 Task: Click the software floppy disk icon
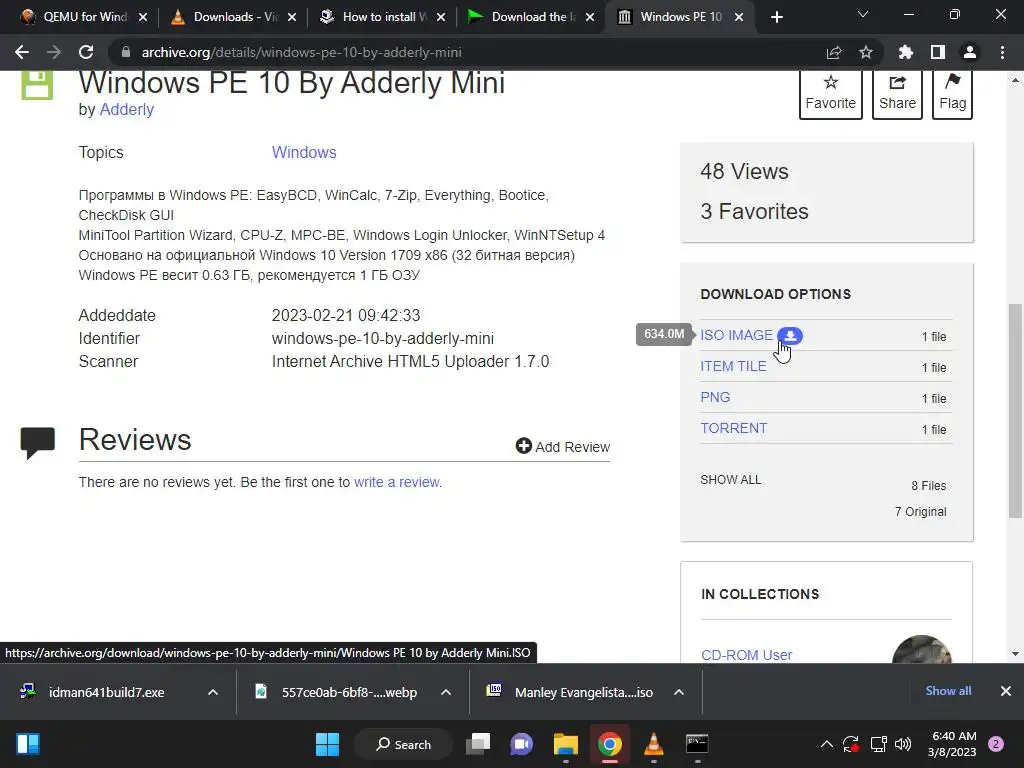[37, 85]
